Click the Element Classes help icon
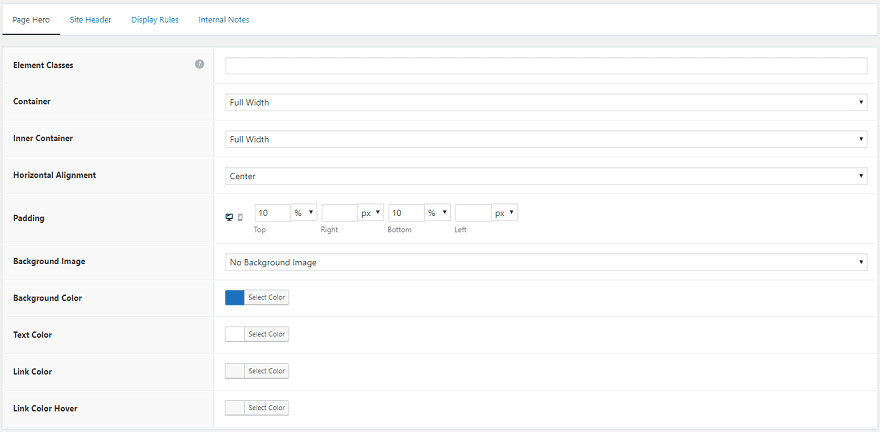The image size is (880, 432). click(199, 65)
